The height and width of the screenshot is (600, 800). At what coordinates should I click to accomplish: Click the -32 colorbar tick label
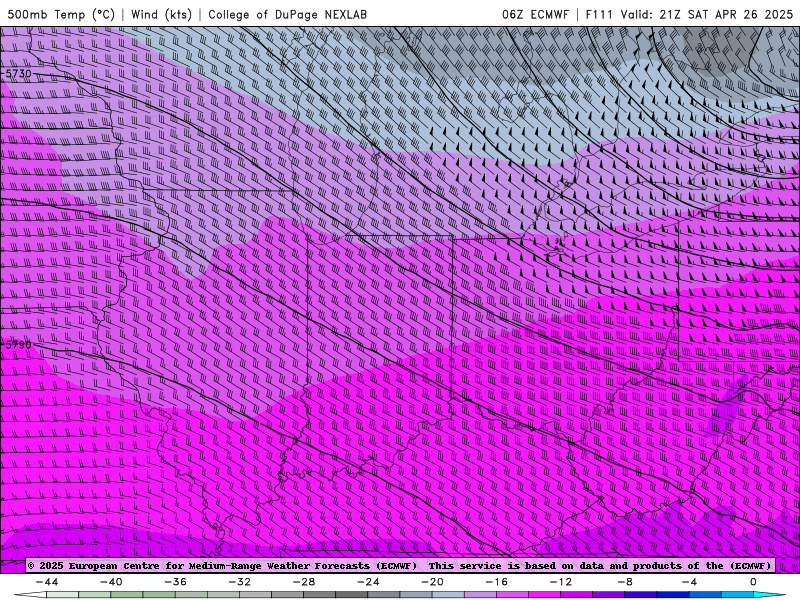(x=239, y=582)
